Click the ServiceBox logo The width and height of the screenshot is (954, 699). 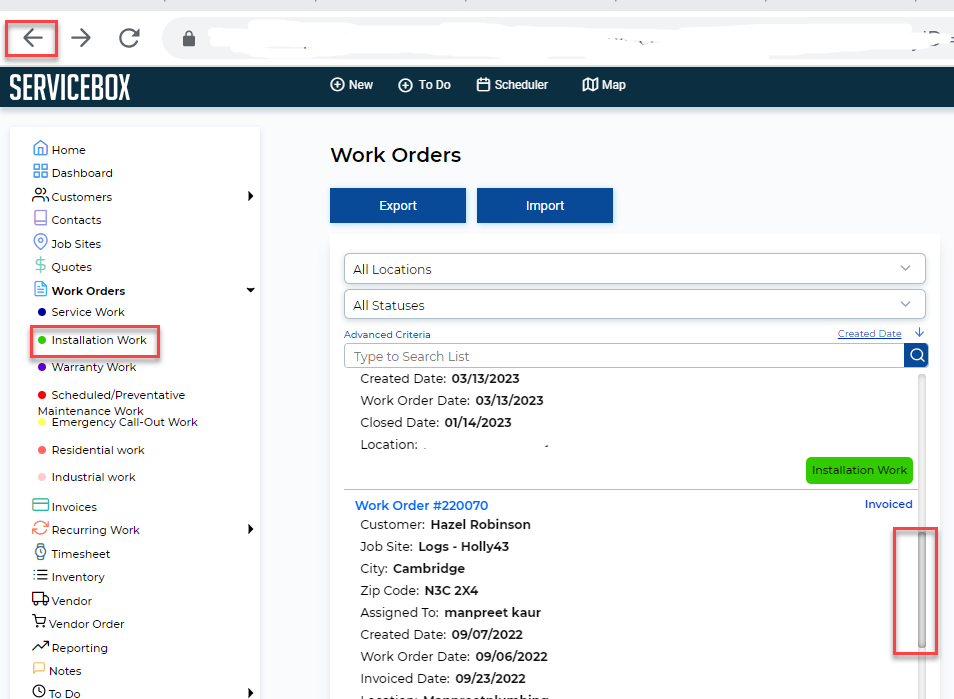coord(70,87)
